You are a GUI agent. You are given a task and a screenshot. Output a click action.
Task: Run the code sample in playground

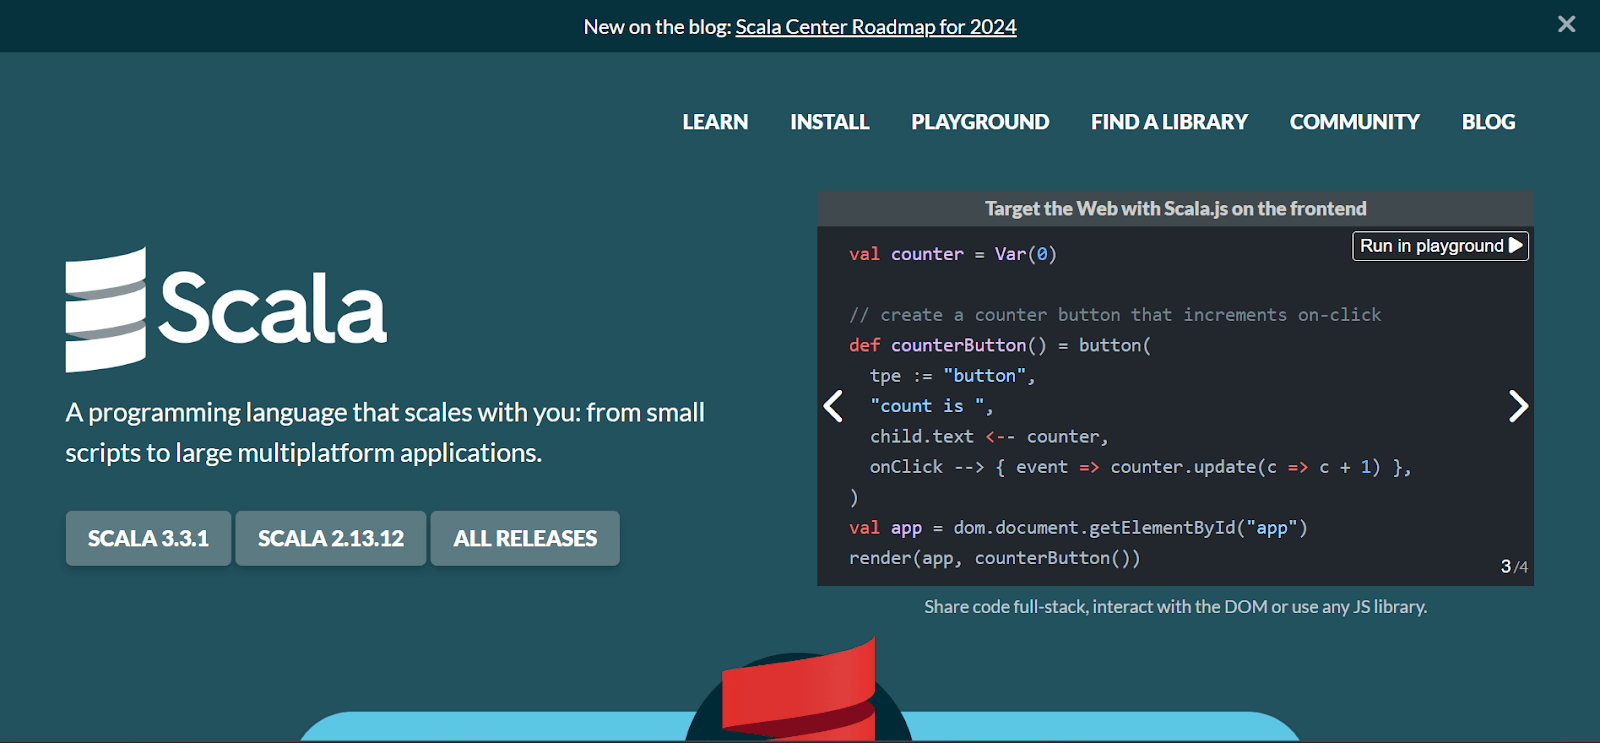1440,246
